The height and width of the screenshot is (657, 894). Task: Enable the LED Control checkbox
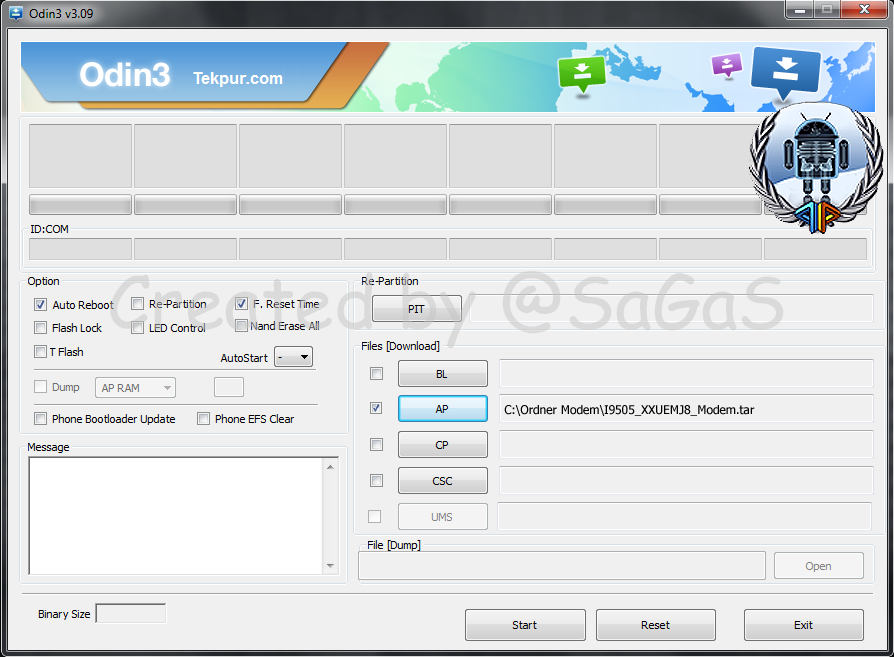(137, 328)
